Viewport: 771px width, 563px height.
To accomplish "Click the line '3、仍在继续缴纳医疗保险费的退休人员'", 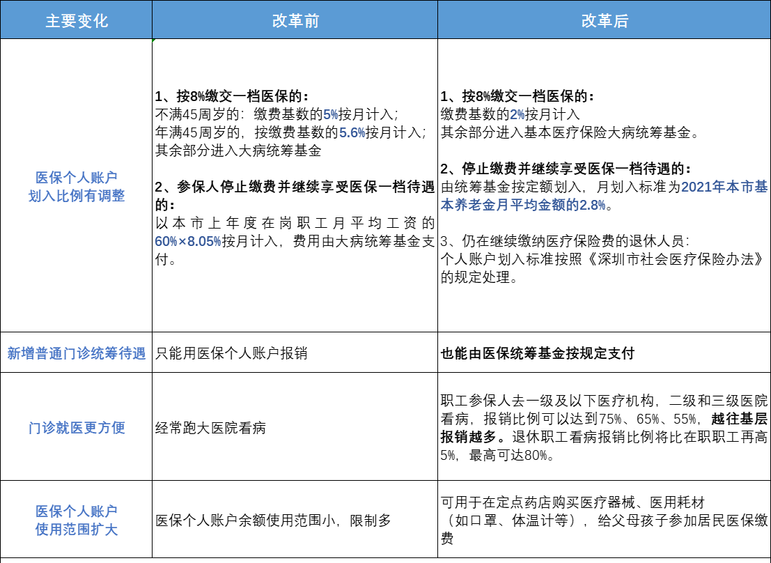I will click(565, 241).
